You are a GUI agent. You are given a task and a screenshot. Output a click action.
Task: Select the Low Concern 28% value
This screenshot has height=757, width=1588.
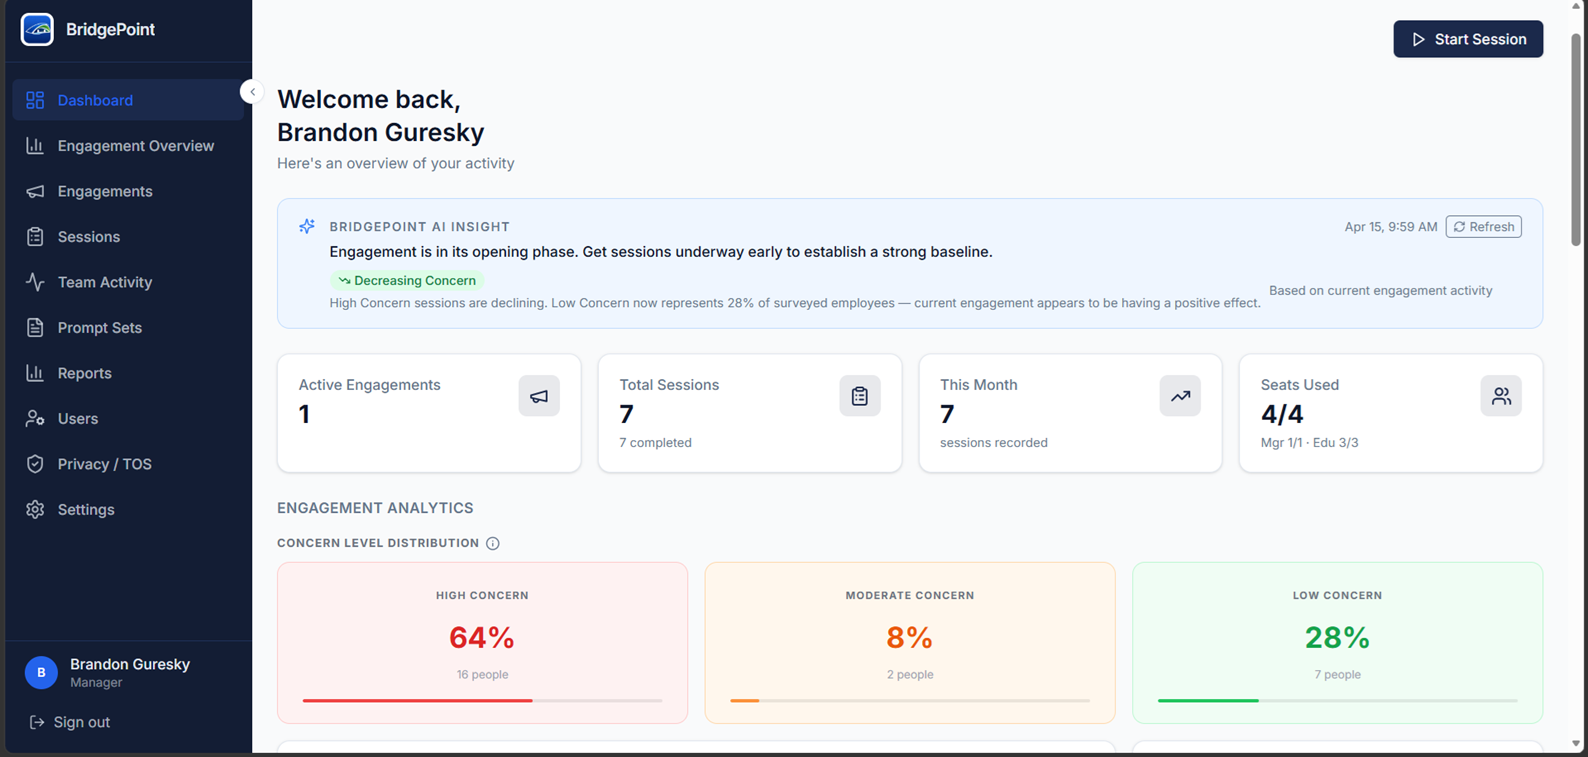(1337, 637)
